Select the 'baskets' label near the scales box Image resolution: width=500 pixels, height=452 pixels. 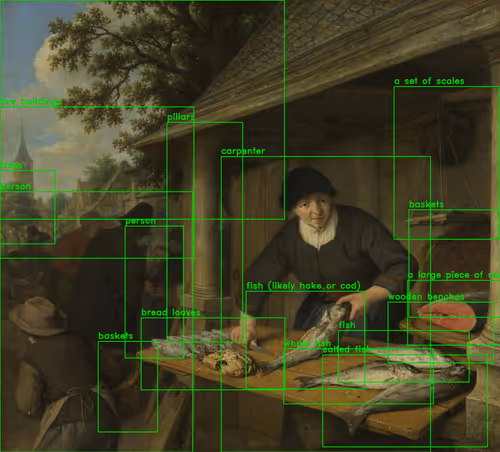click(x=426, y=204)
